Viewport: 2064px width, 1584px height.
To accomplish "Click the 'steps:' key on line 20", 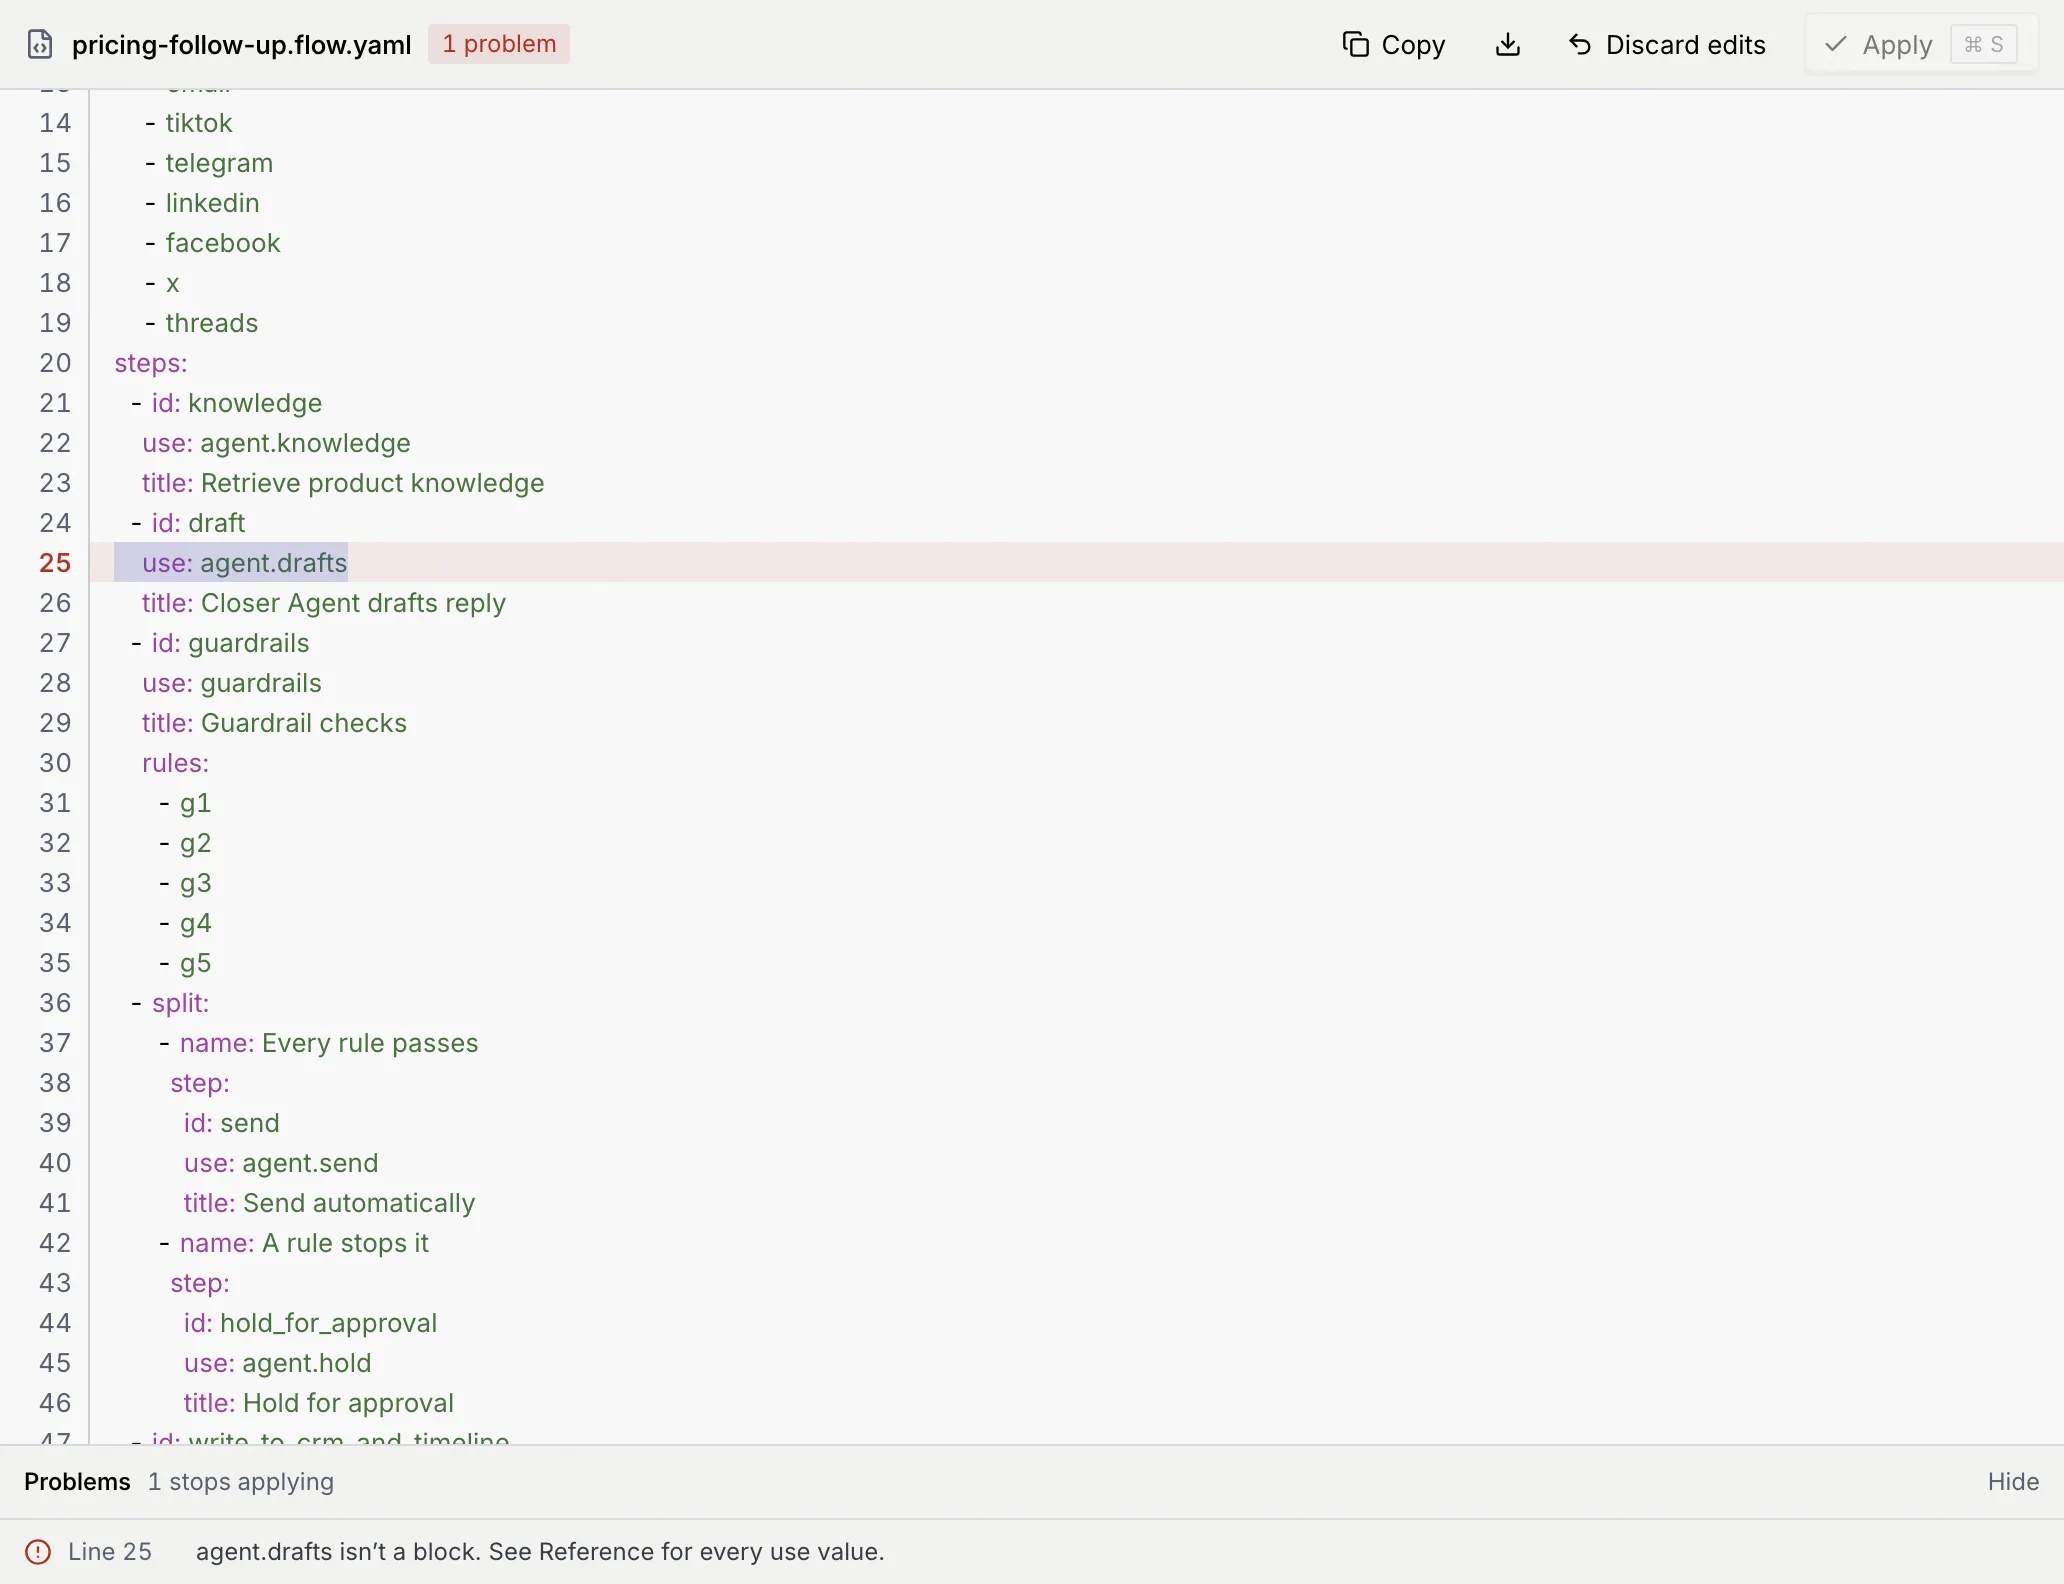I will coord(151,363).
